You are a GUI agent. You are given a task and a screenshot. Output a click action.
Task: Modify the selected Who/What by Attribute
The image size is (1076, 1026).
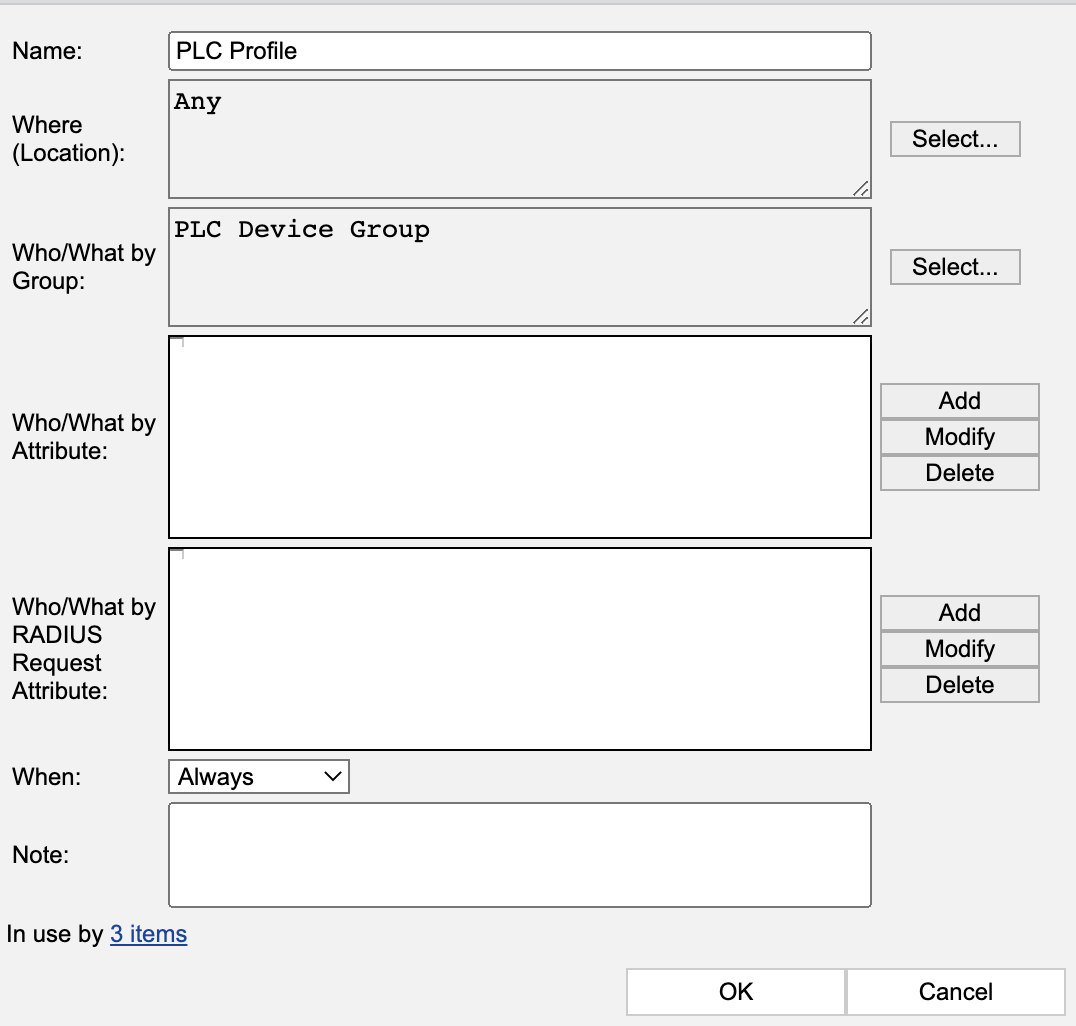pos(959,436)
